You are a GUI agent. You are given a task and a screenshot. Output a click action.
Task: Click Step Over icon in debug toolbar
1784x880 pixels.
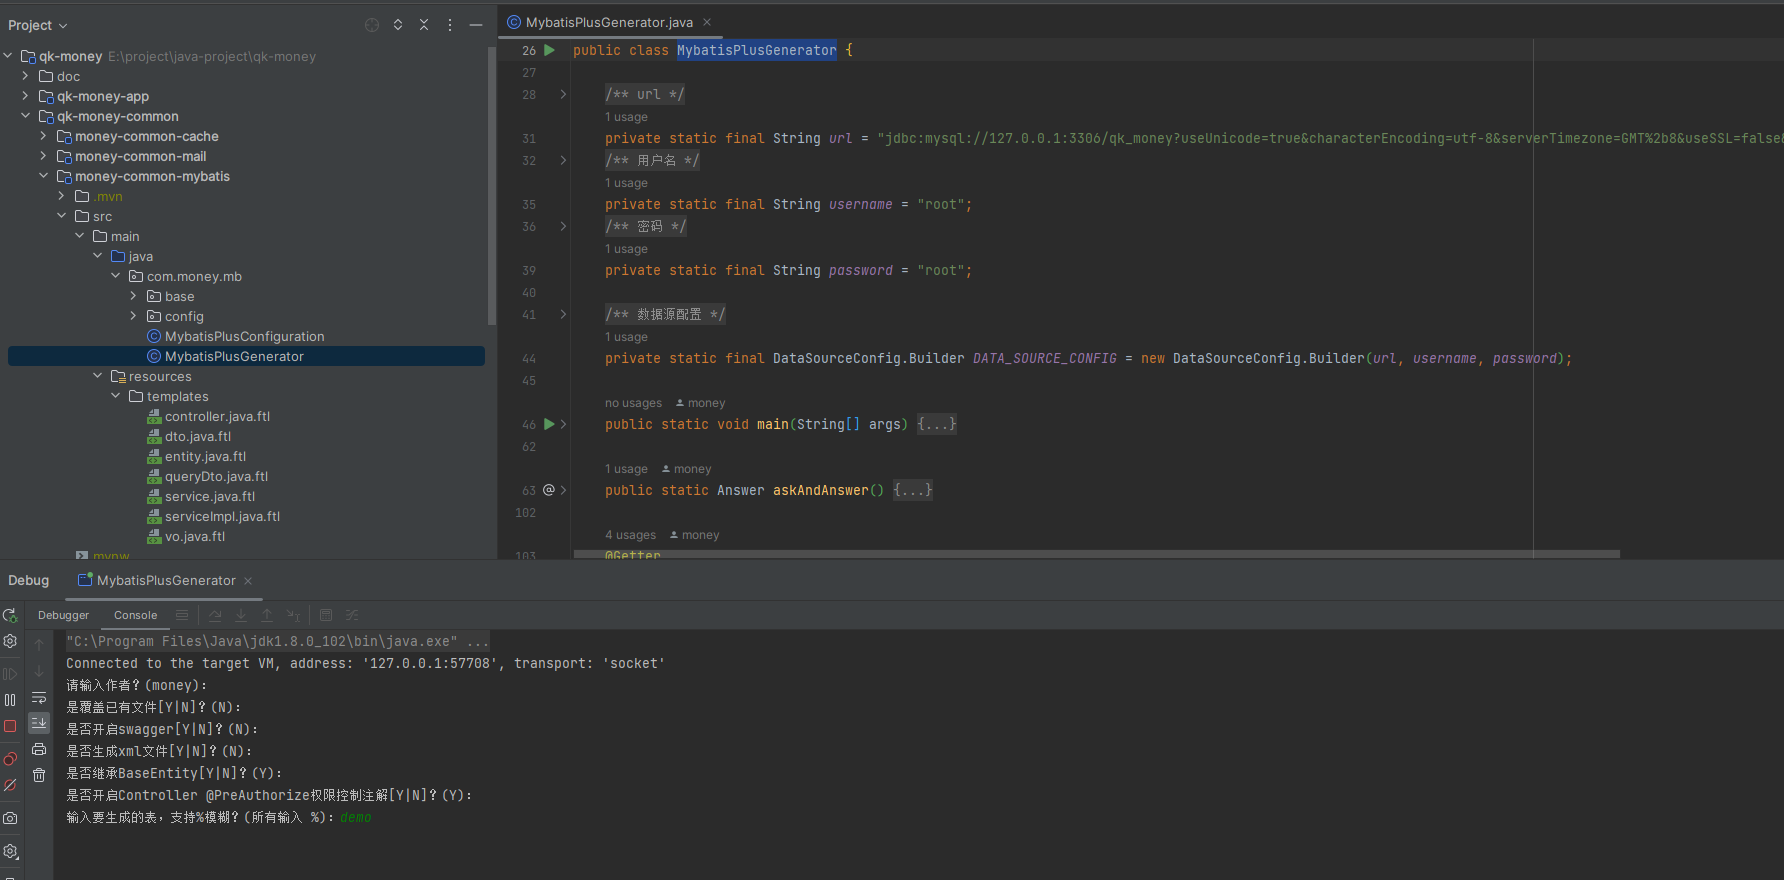tap(215, 615)
